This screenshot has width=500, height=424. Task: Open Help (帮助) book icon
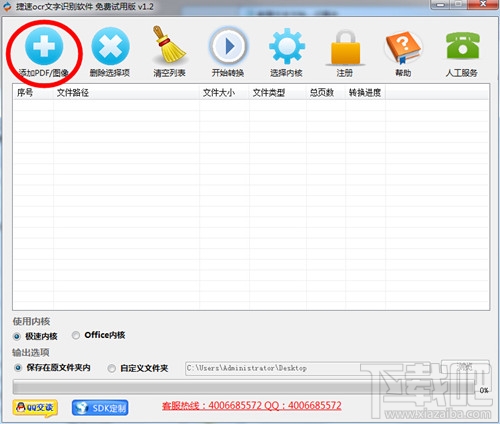[403, 47]
